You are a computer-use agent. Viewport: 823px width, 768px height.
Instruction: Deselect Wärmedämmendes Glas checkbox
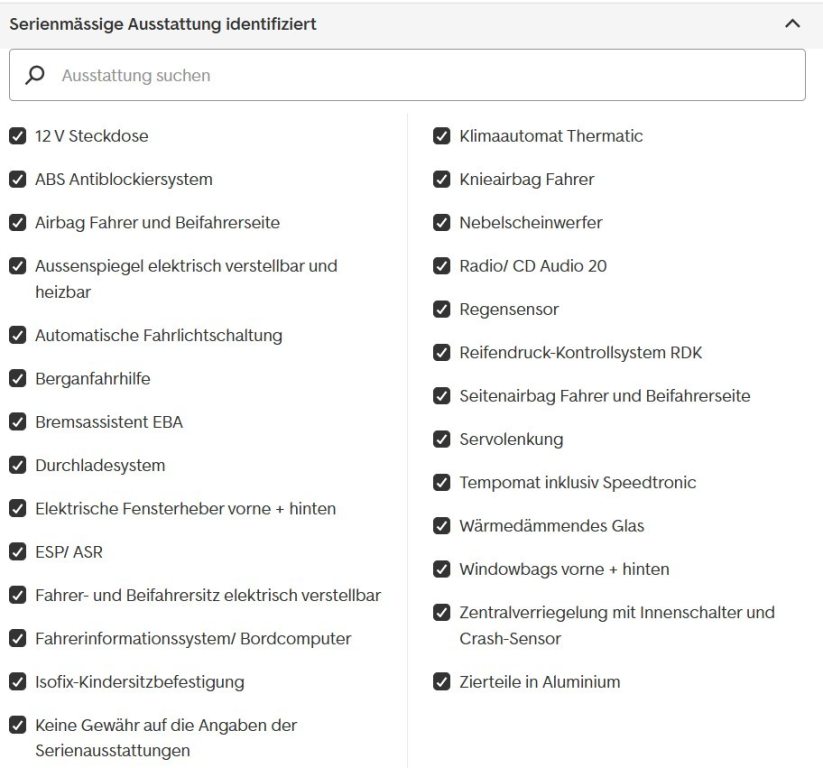[441, 525]
